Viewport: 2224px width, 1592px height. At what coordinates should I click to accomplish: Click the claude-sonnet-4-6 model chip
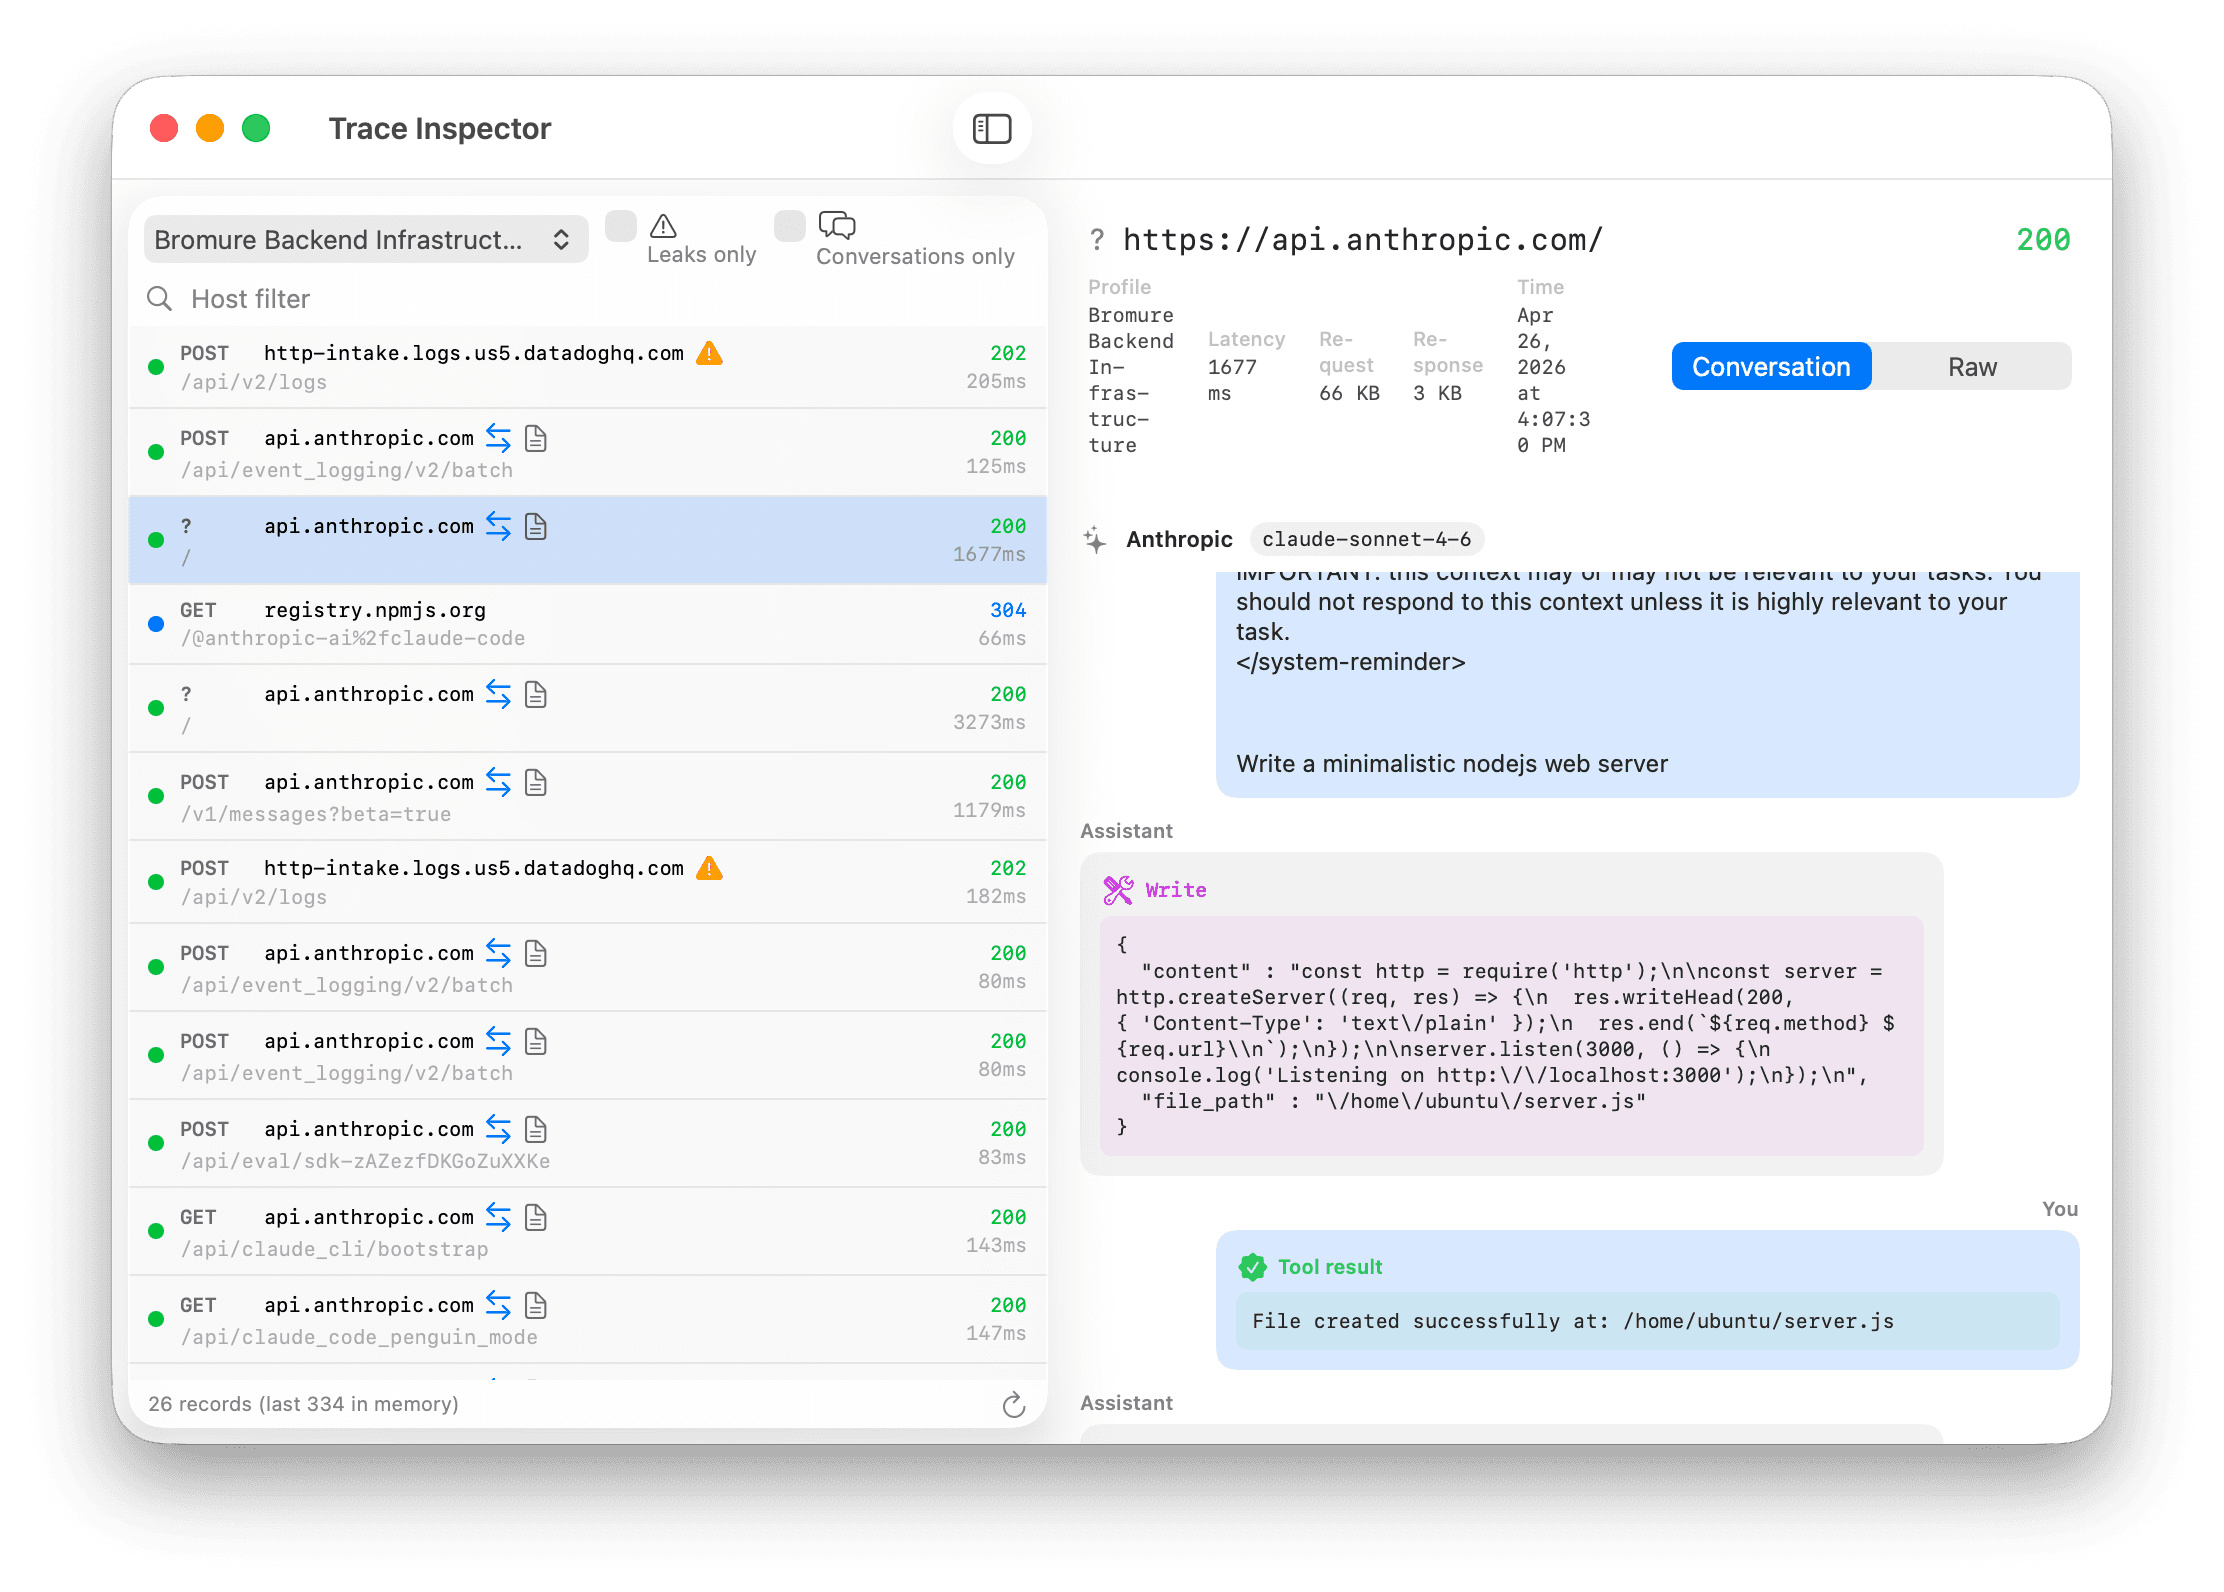pyautogui.click(x=1367, y=539)
